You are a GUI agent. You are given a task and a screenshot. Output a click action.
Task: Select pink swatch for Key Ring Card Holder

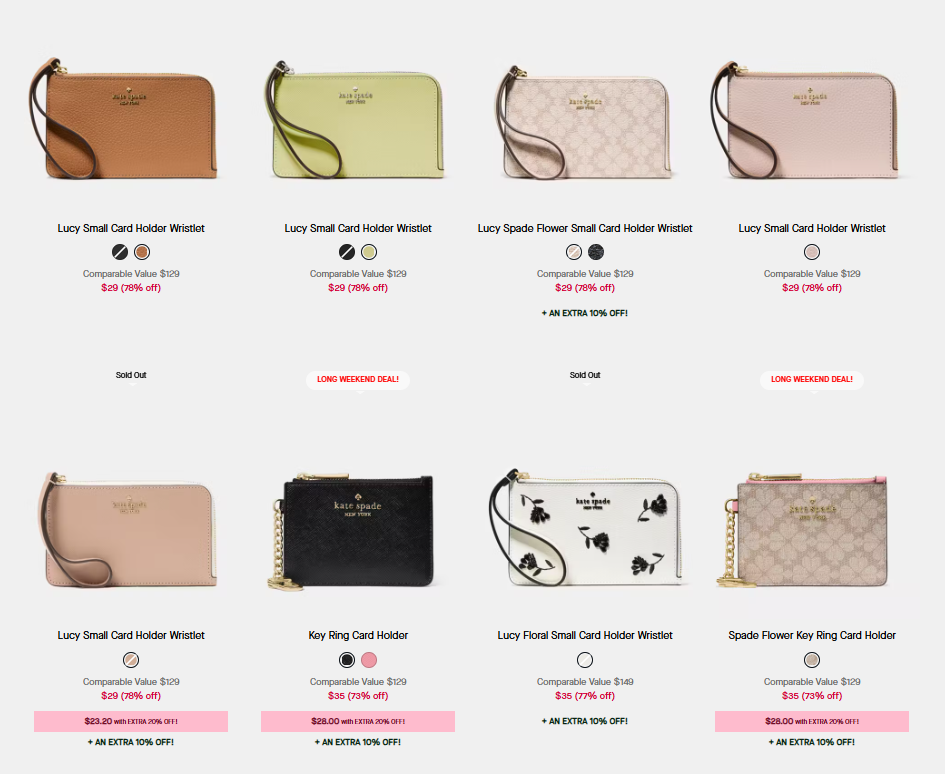coord(369,660)
